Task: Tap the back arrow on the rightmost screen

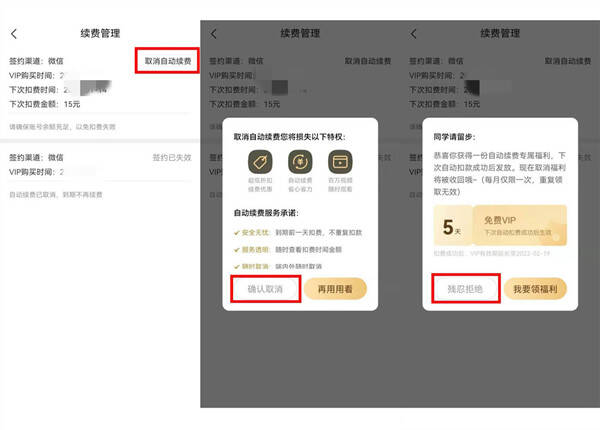Action: click(414, 34)
